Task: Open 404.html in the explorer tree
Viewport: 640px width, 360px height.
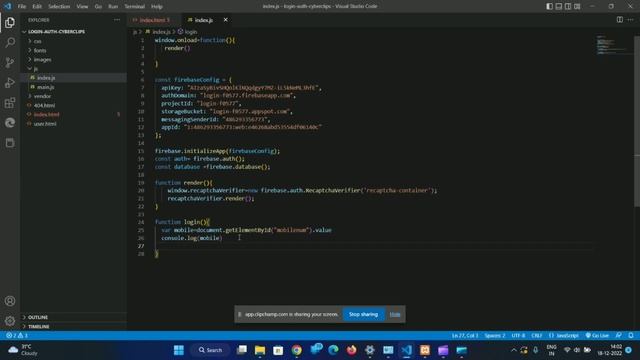Action: tap(73, 105)
